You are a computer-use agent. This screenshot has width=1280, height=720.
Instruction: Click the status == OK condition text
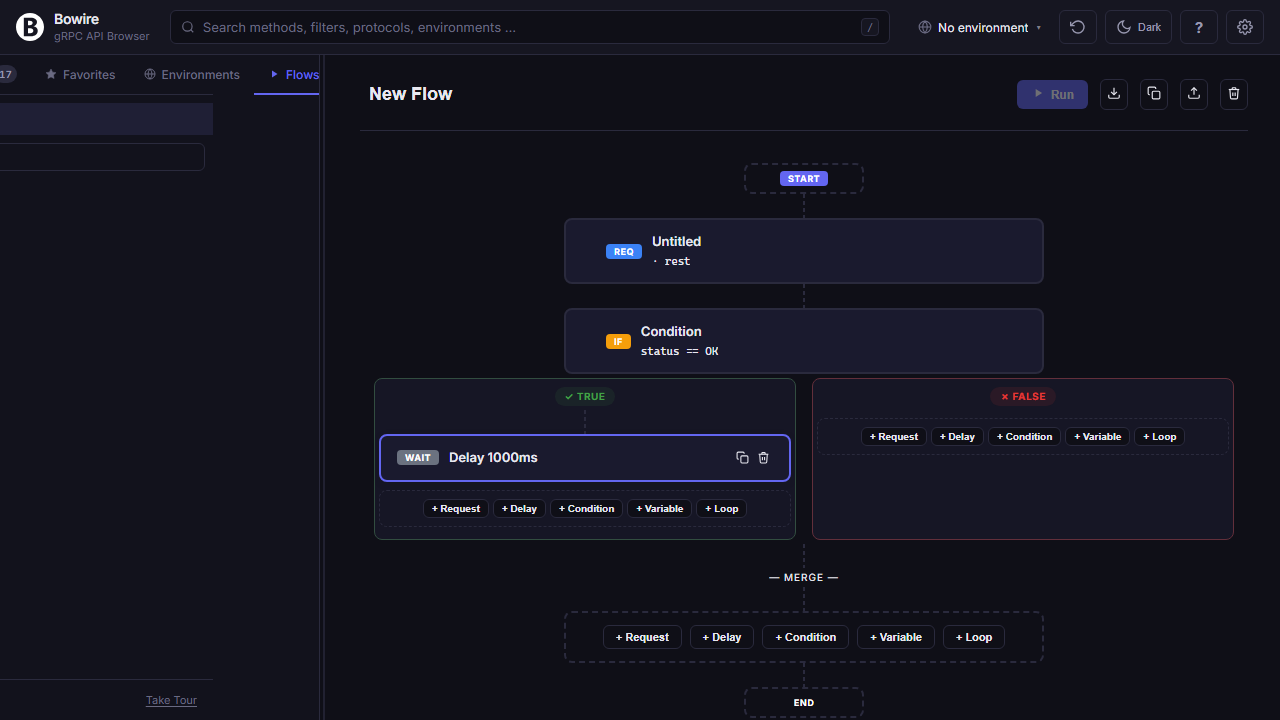[x=680, y=352]
